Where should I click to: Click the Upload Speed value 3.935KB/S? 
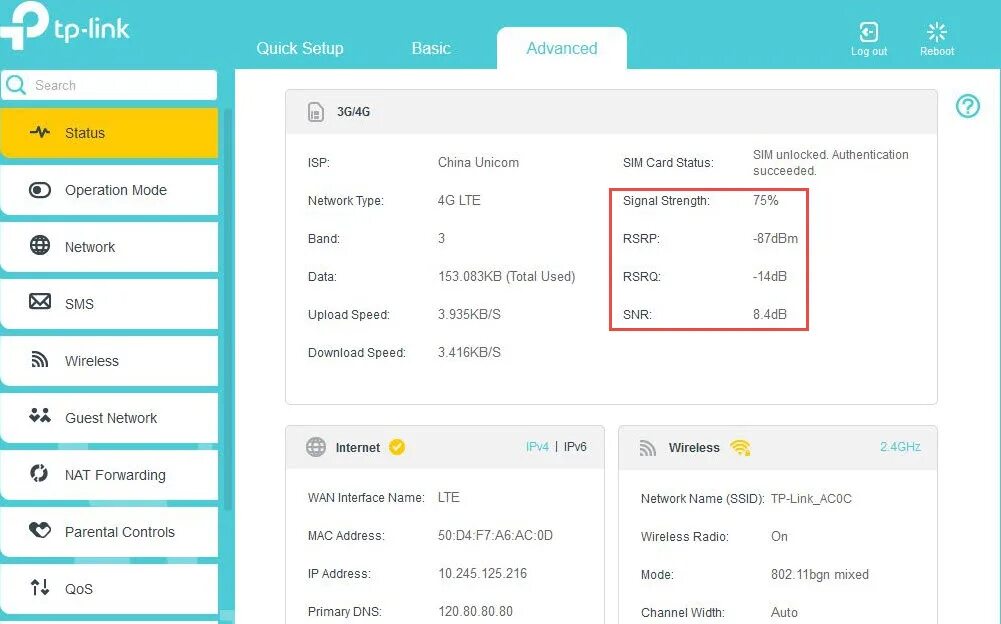click(469, 314)
